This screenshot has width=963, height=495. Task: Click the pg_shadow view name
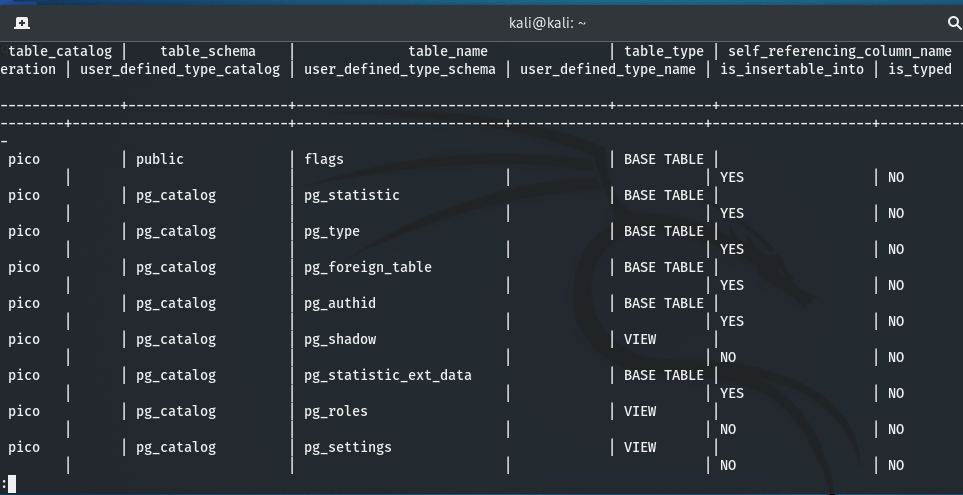[340, 339]
